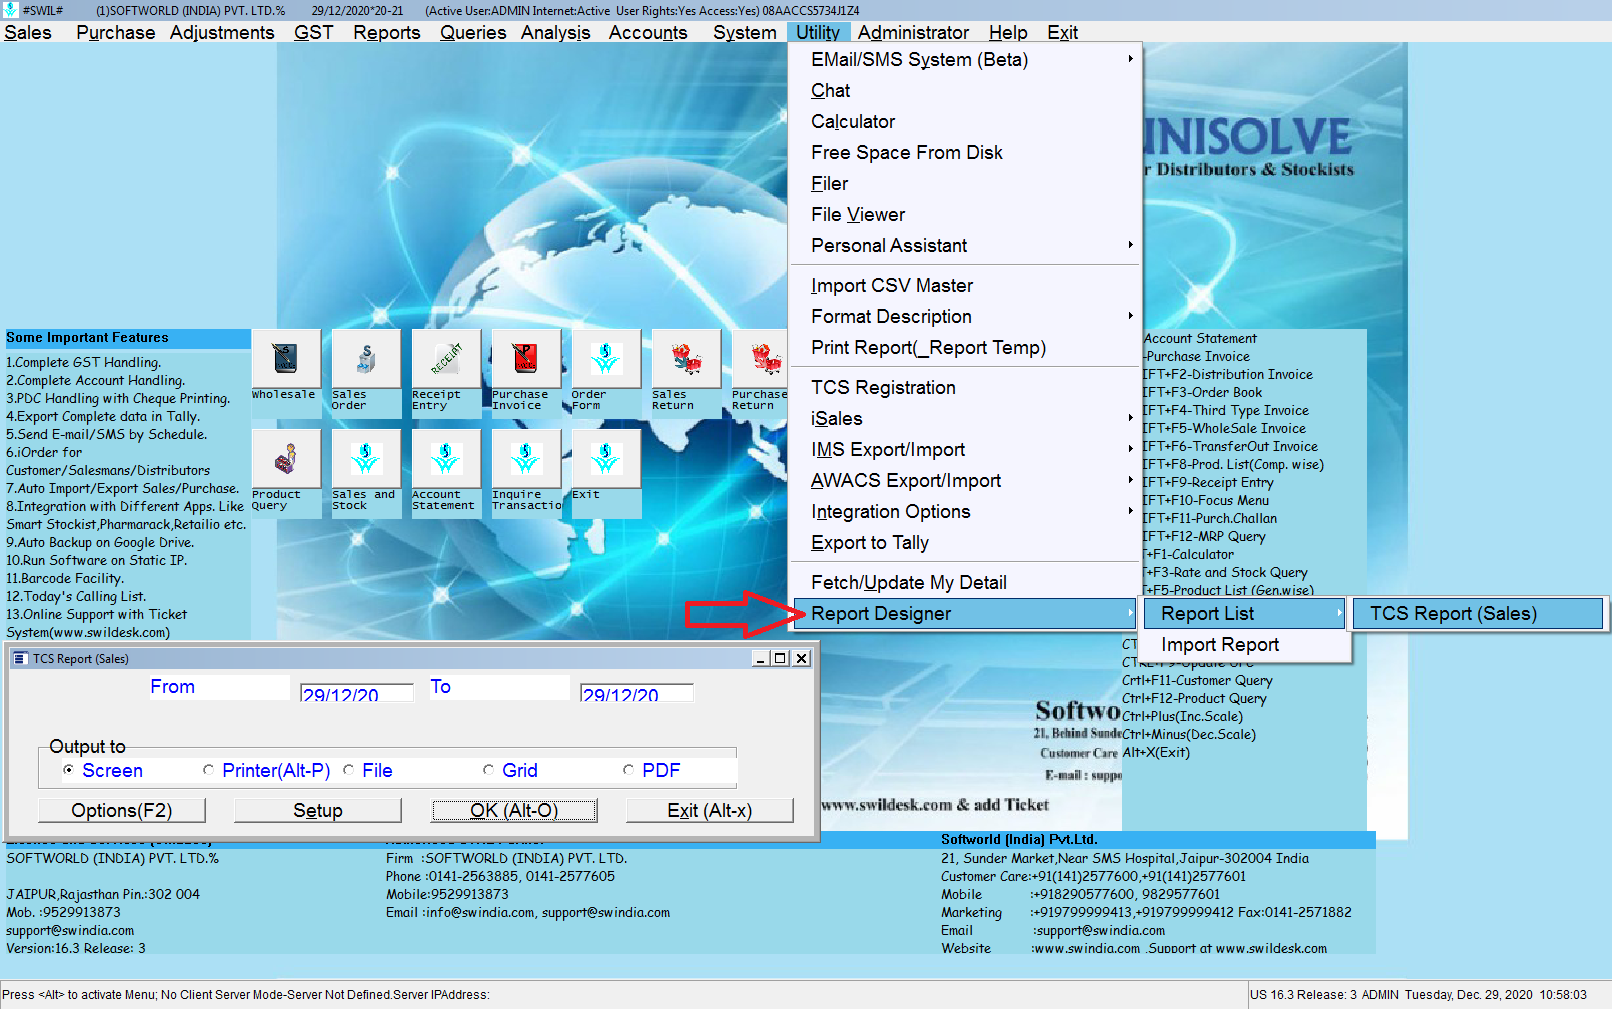Image resolution: width=1612 pixels, height=1009 pixels.
Task: Open the Sales Return icon
Action: point(686,359)
